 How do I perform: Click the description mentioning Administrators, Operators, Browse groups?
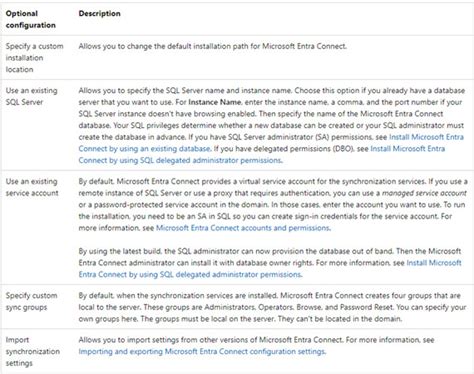272,307
